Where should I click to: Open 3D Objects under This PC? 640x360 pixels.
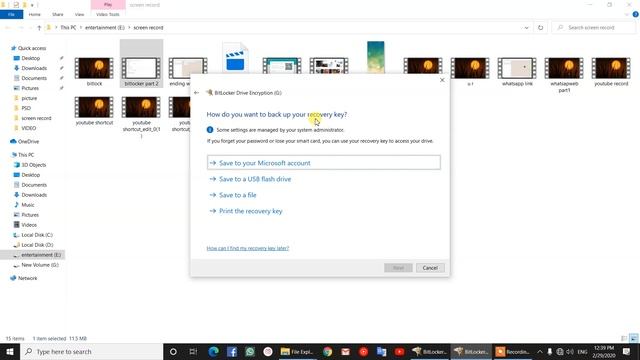[33, 165]
